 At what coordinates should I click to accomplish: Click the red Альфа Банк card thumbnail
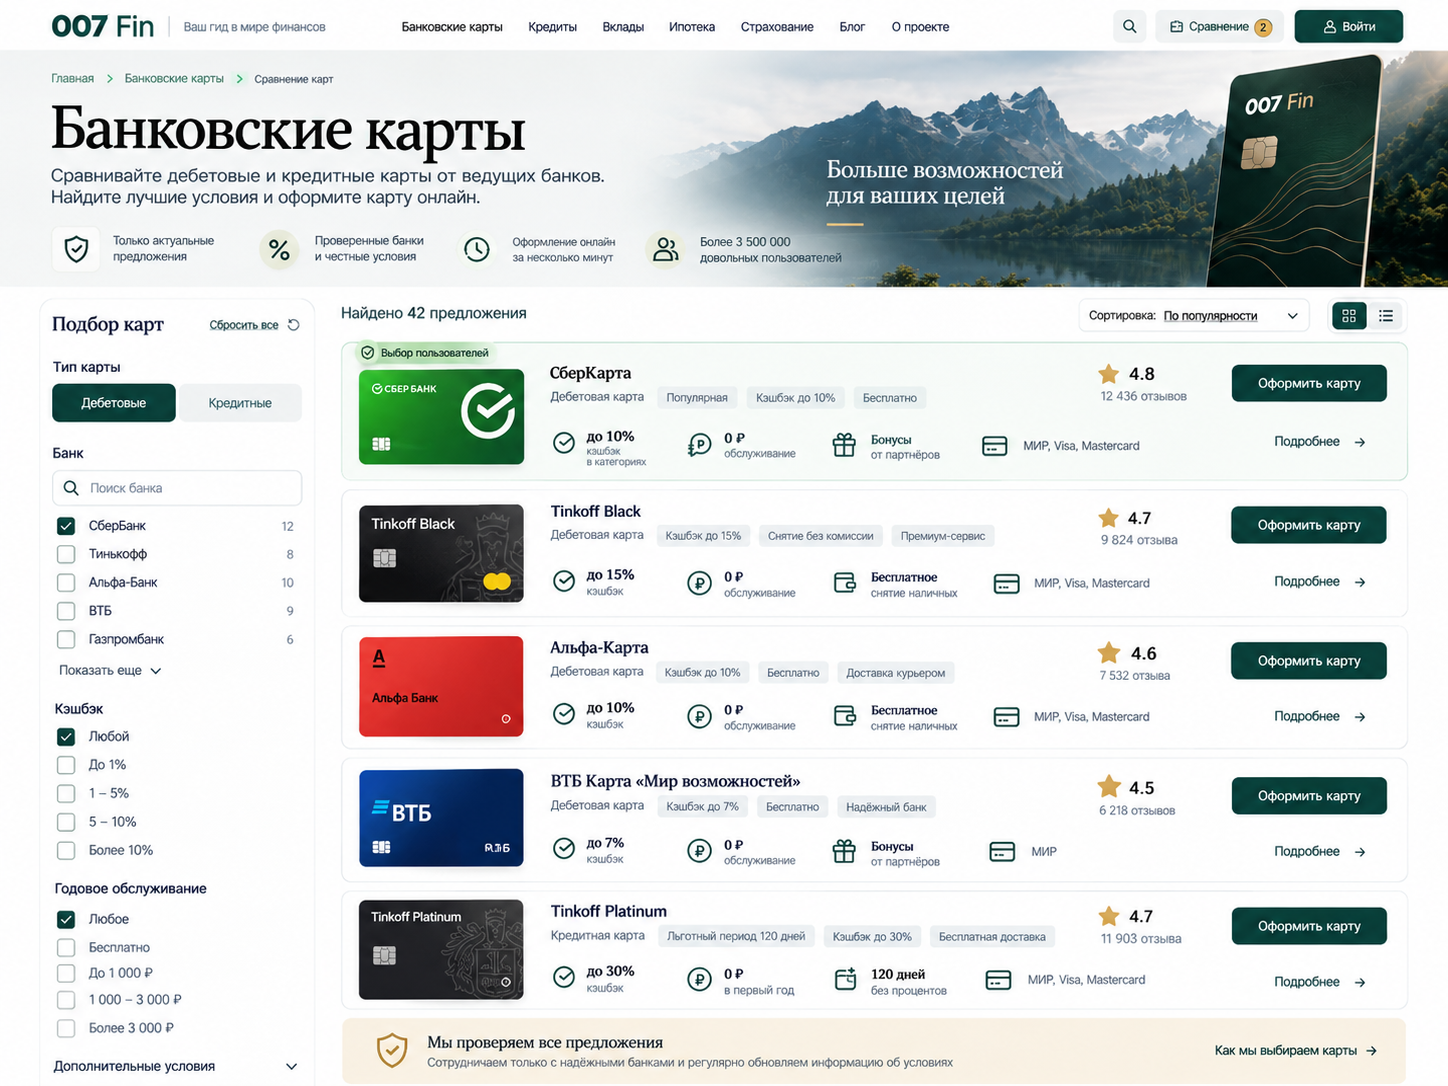pos(441,686)
